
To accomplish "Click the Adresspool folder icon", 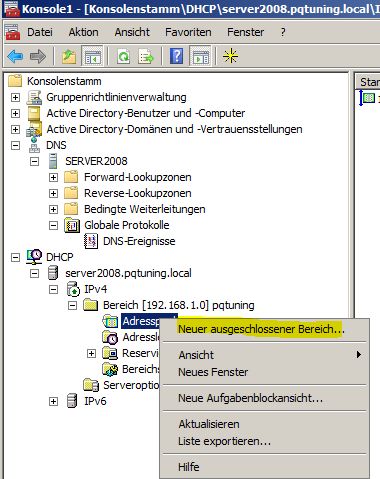I will pyautogui.click(x=110, y=321).
